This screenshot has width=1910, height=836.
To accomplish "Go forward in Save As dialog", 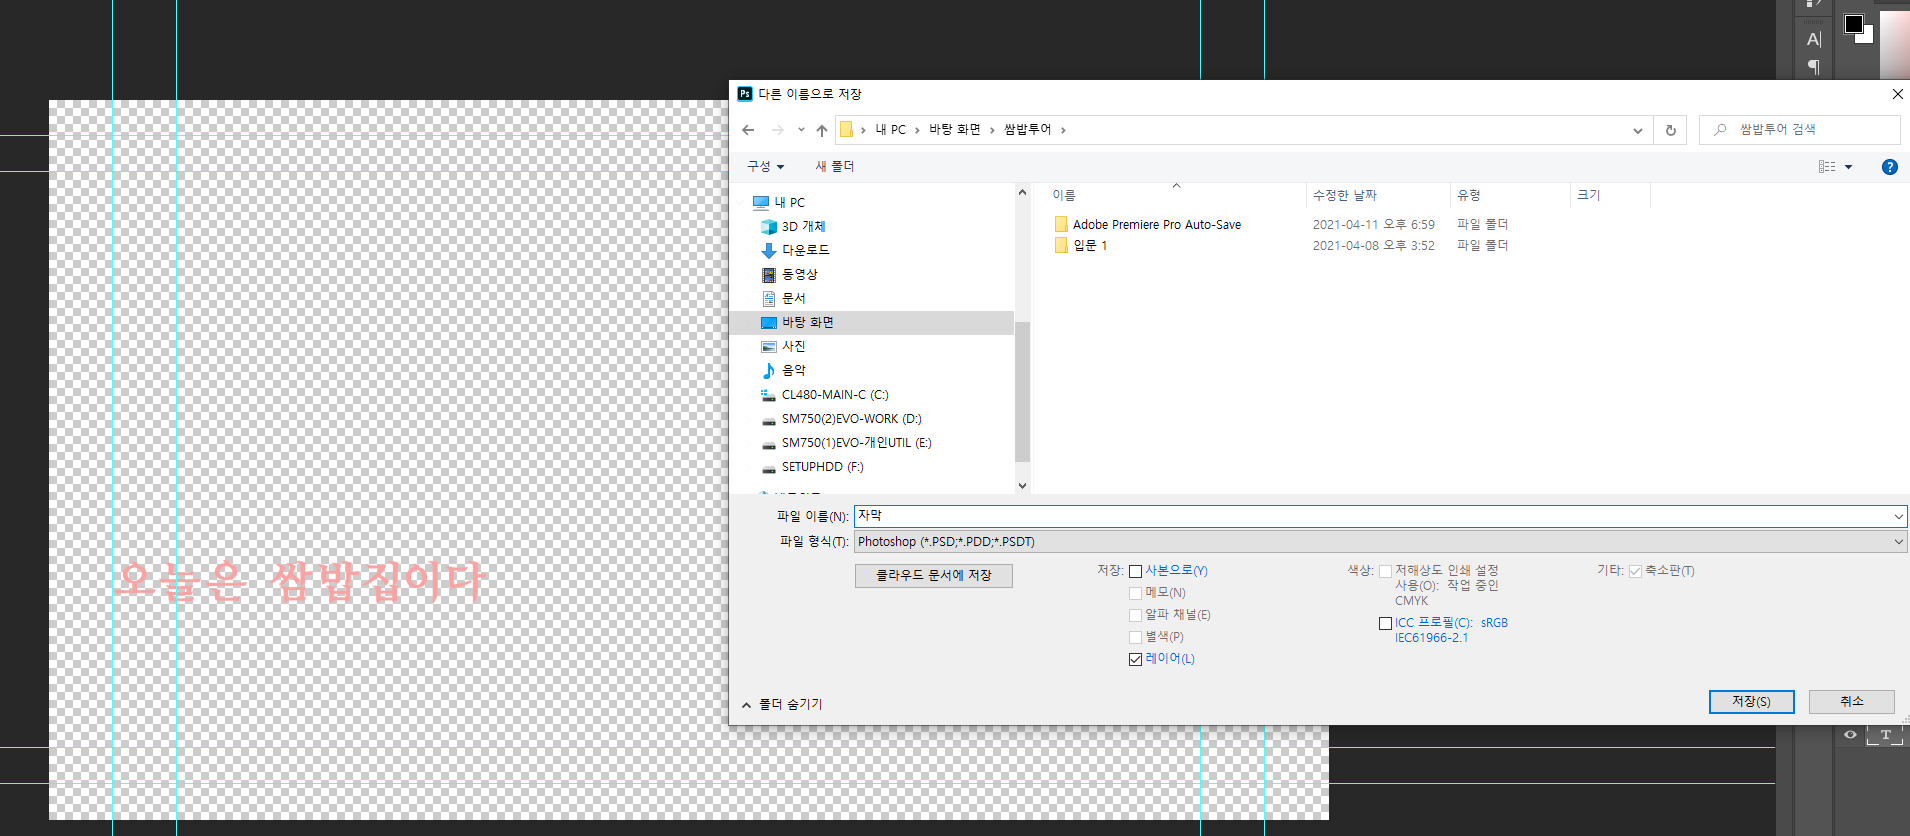I will pos(777,130).
